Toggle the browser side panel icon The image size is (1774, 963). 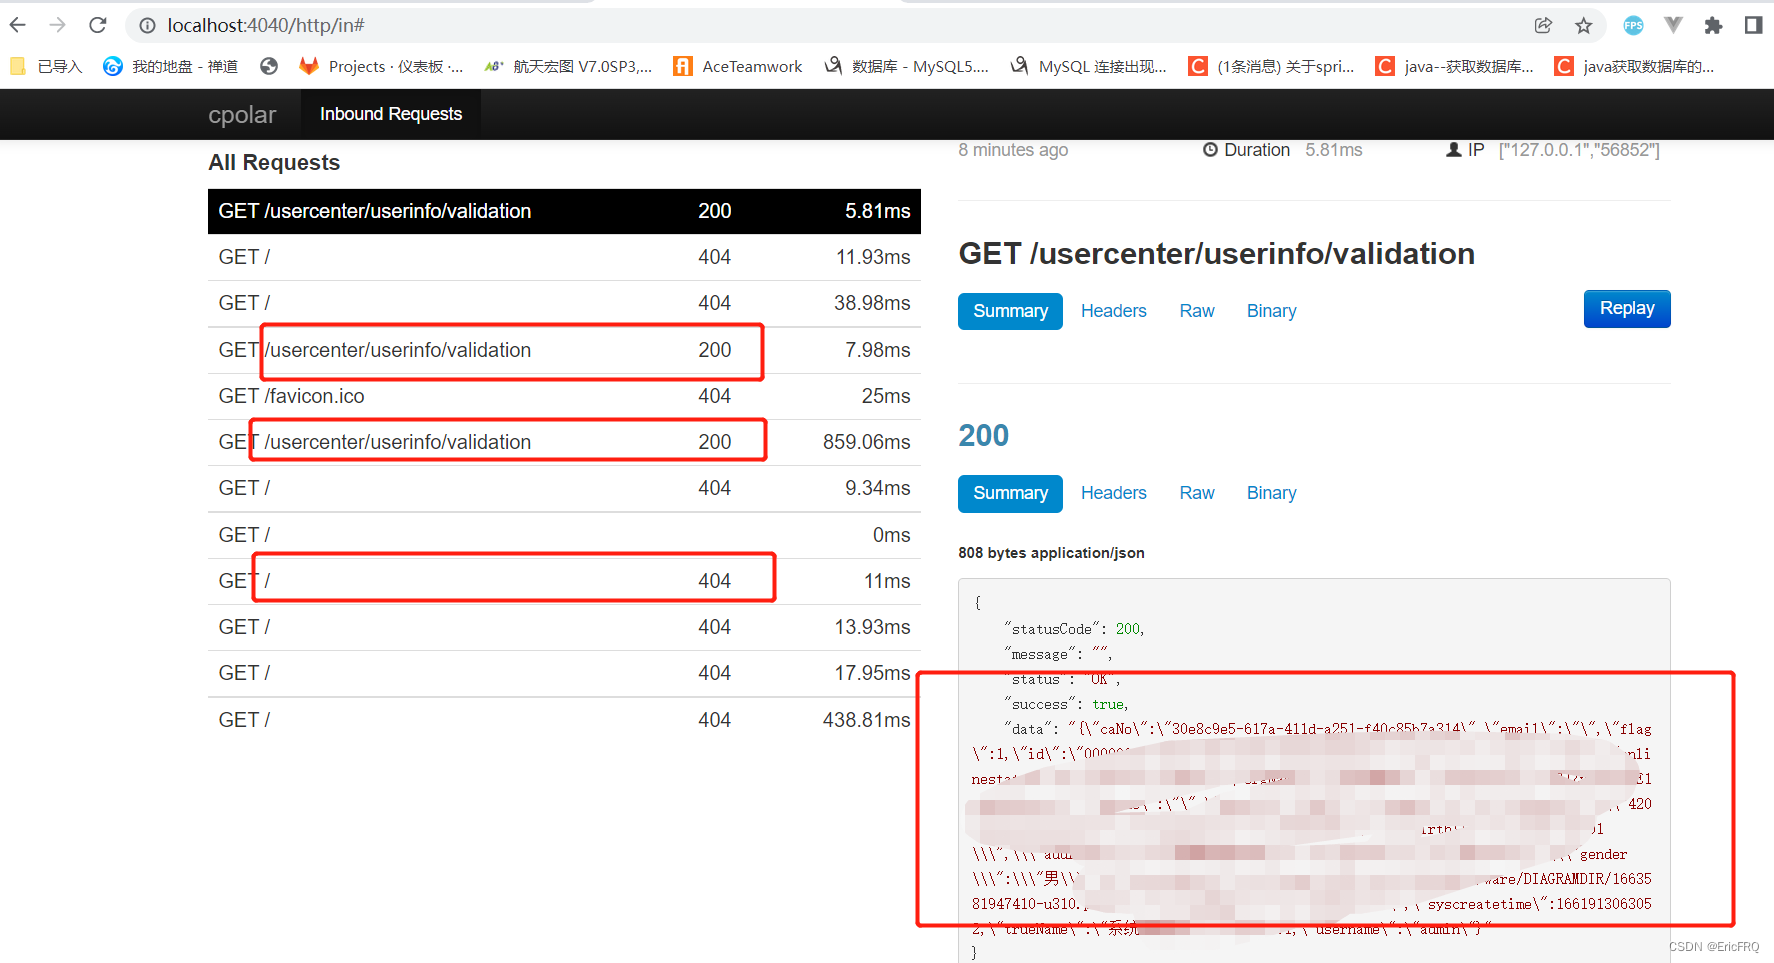coord(1753,26)
